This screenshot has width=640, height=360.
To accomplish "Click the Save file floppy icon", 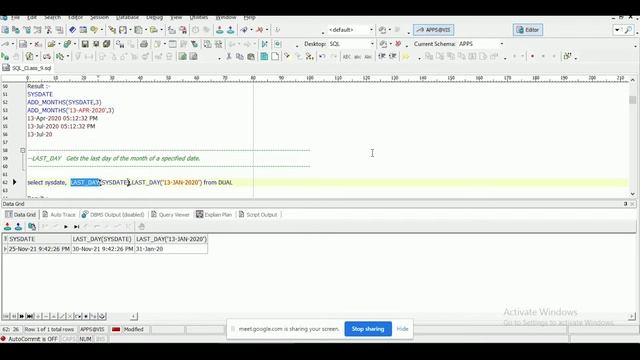I will (x=85, y=44).
